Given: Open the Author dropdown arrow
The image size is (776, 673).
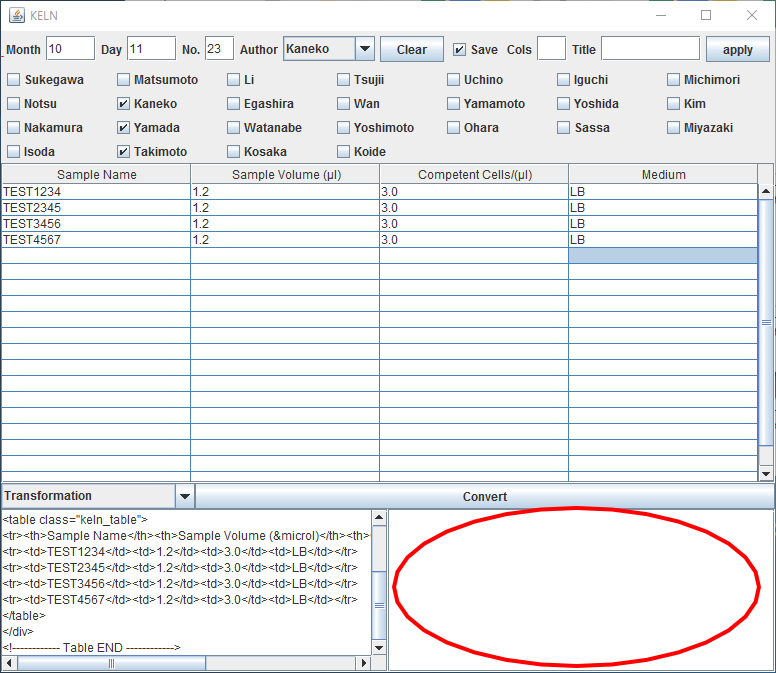Looking at the screenshot, I should click(x=365, y=48).
